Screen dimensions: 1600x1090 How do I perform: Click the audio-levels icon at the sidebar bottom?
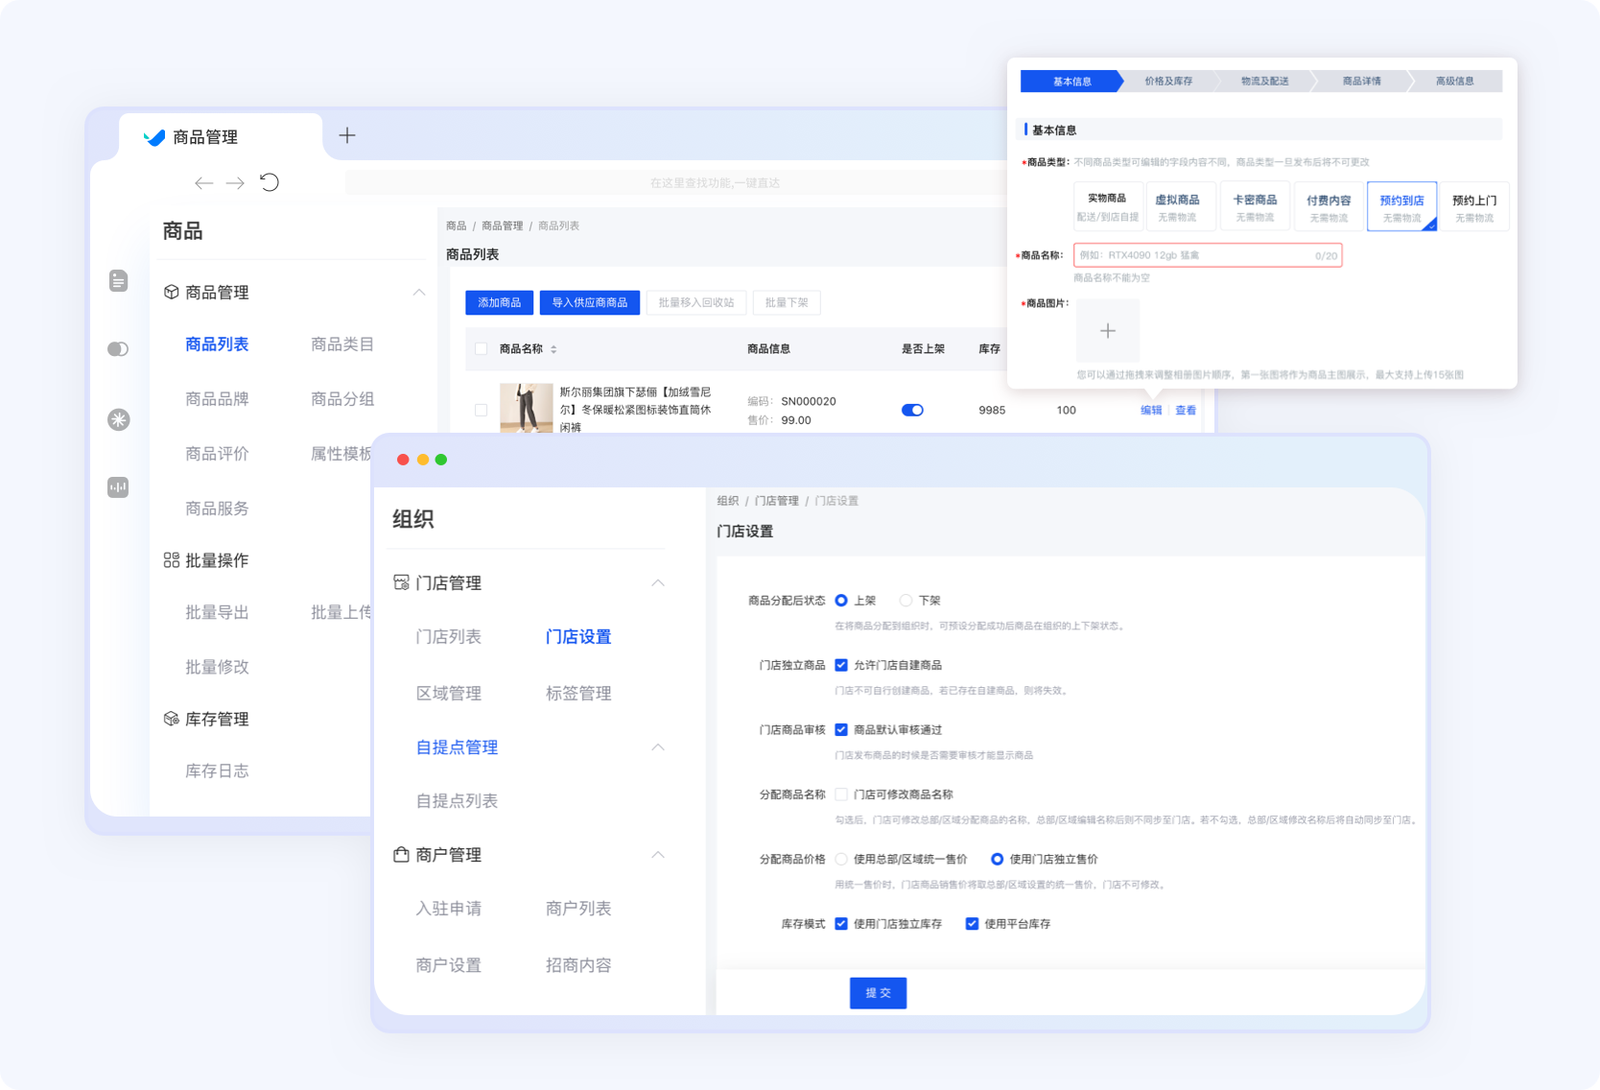click(x=119, y=487)
